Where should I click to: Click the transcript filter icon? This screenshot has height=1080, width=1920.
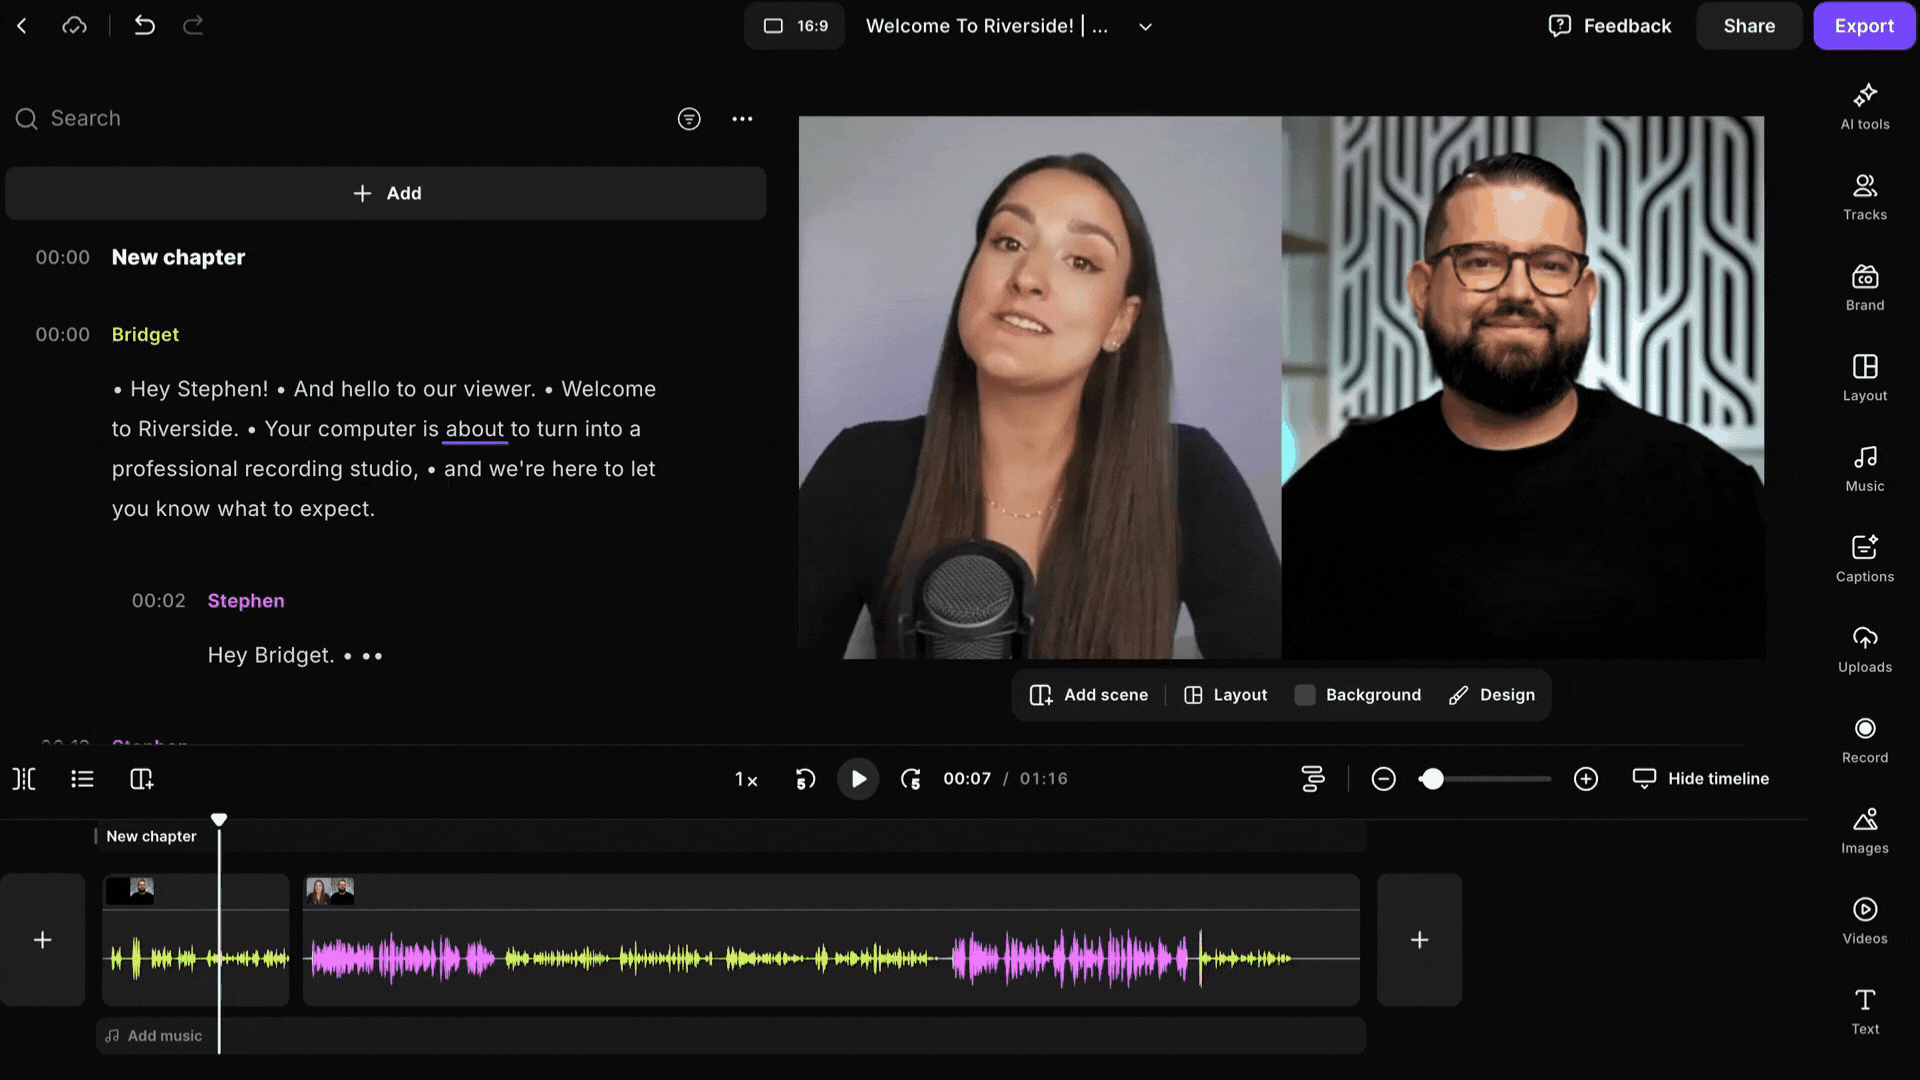point(689,119)
